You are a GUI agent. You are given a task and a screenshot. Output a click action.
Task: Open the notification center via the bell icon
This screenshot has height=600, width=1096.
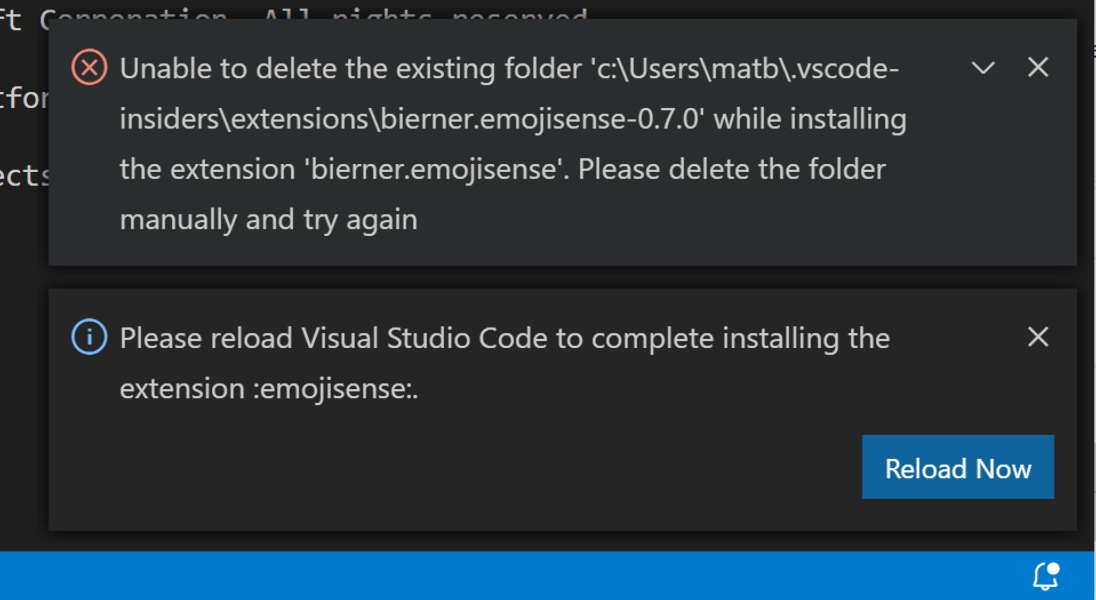click(x=1046, y=574)
